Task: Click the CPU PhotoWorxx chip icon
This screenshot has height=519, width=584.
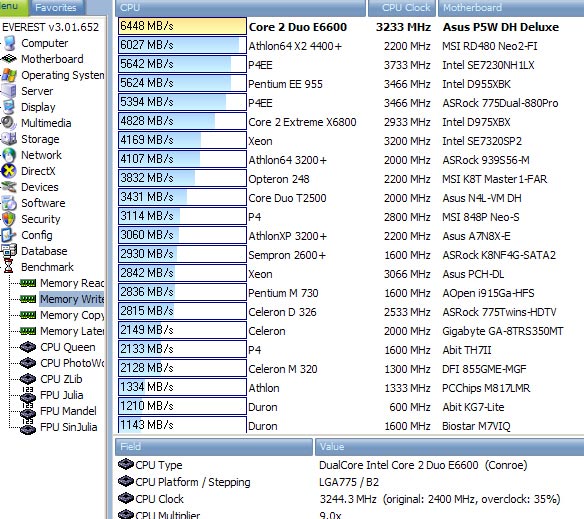Action: [x=28, y=363]
